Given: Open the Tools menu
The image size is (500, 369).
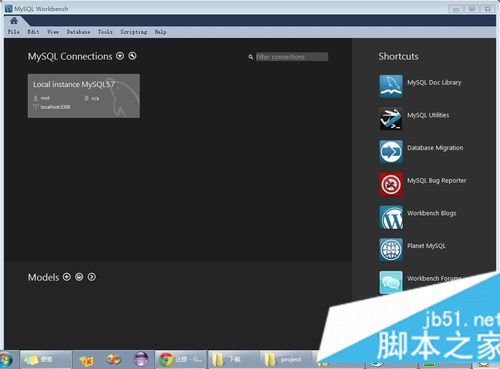Looking at the screenshot, I should (x=105, y=32).
